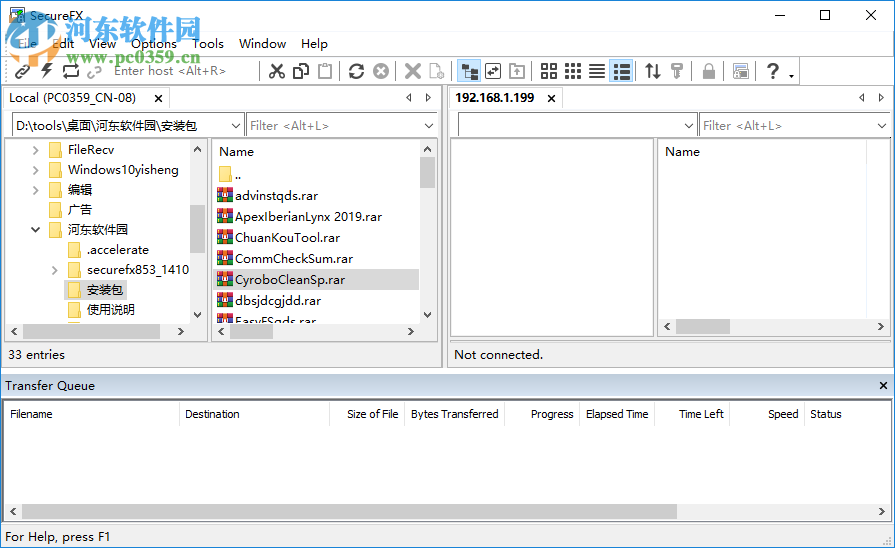Open the Help menu
Image resolution: width=895 pixels, height=548 pixels.
315,43
